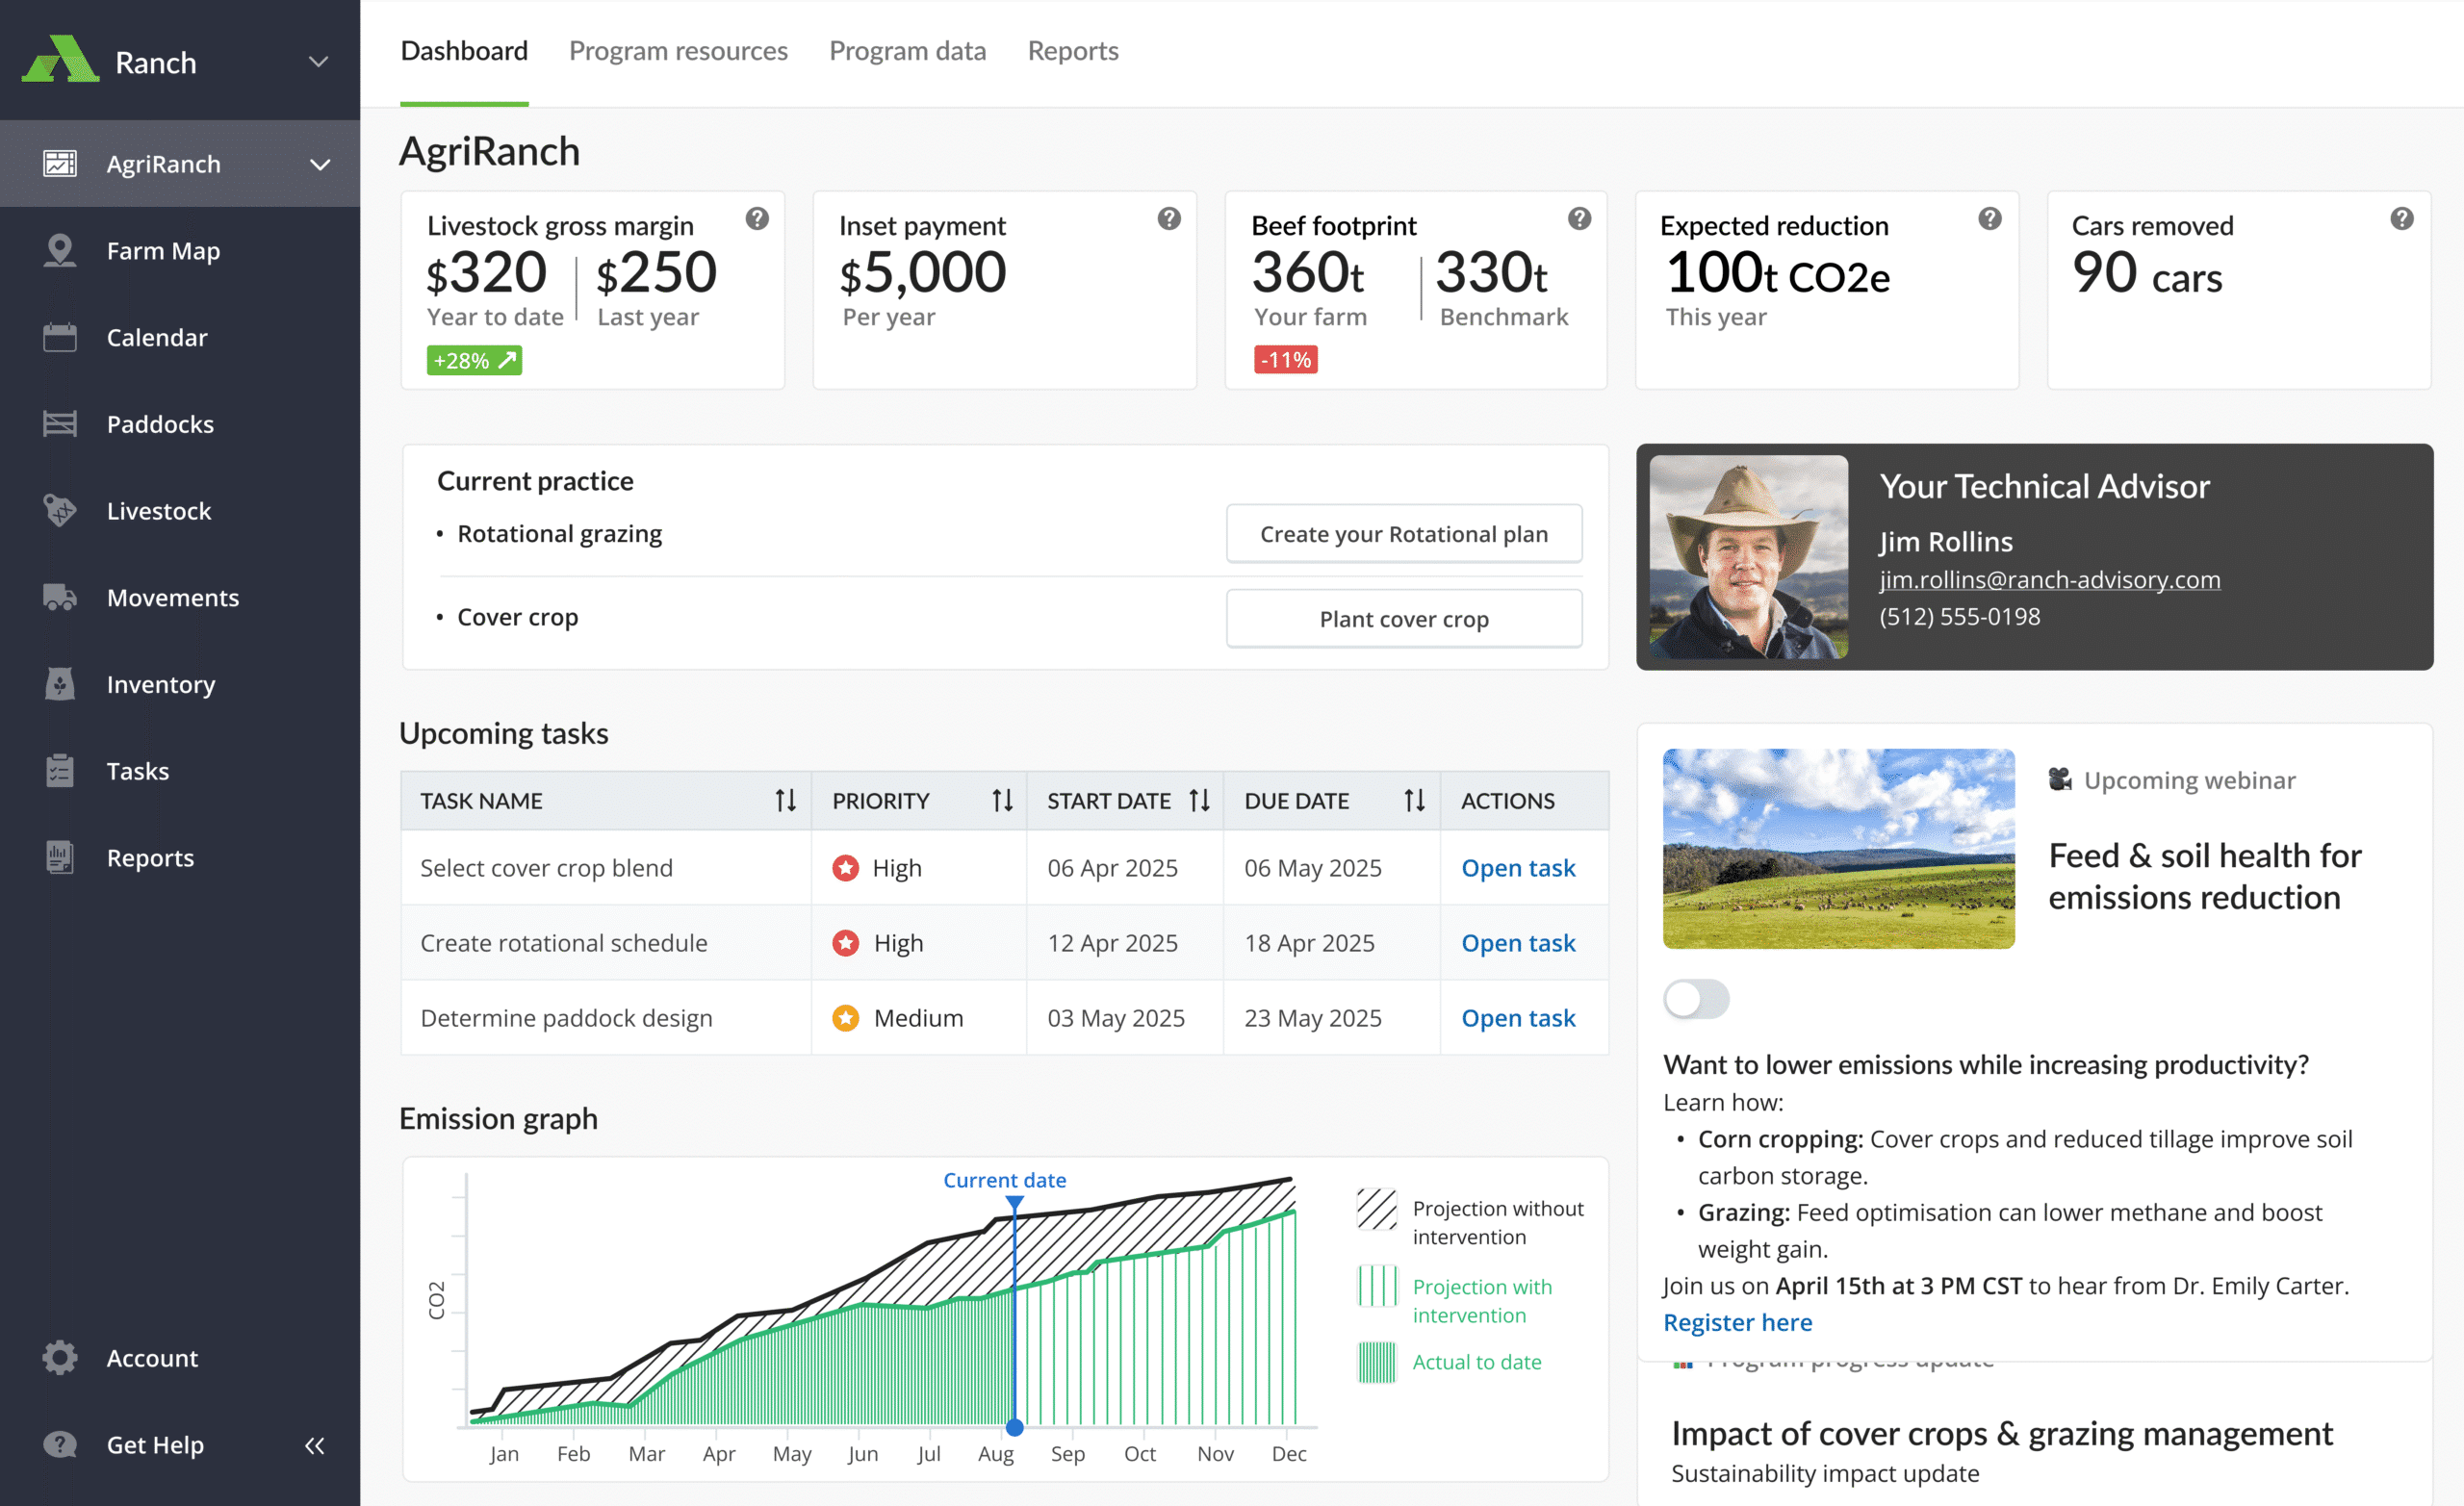Collapse the sidebar with the double chevron
The height and width of the screenshot is (1506, 2464).
click(x=314, y=1445)
